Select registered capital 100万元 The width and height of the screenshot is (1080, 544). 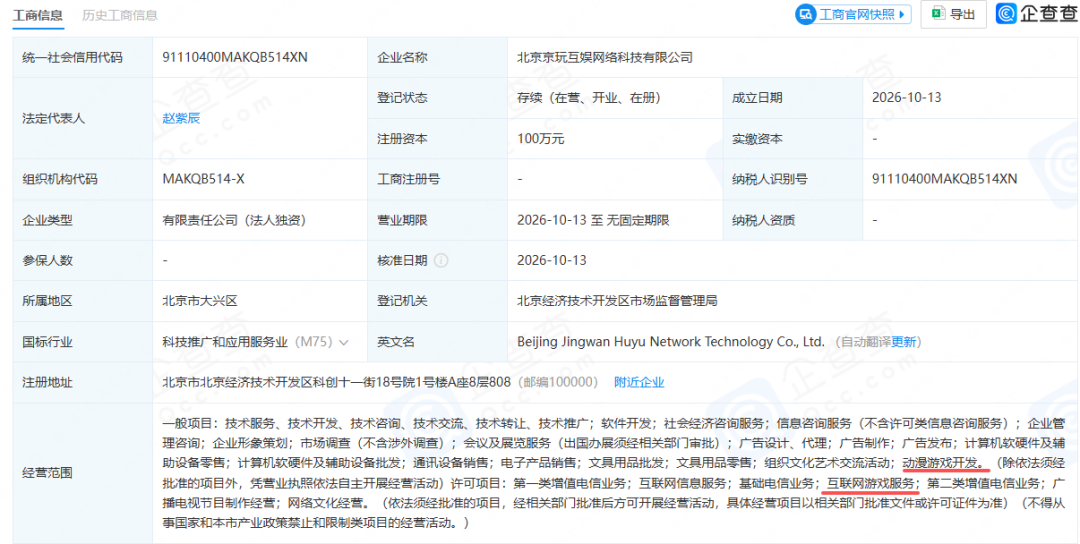point(541,138)
